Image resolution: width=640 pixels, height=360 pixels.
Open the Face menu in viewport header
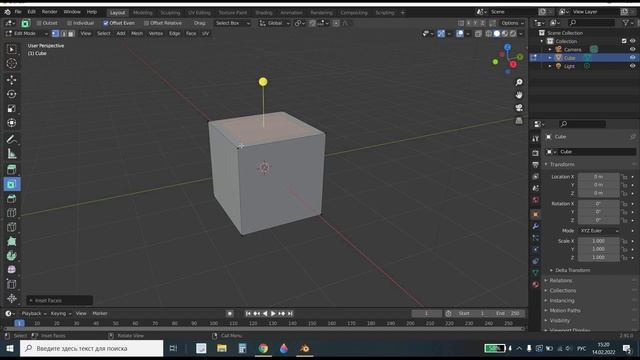191,33
